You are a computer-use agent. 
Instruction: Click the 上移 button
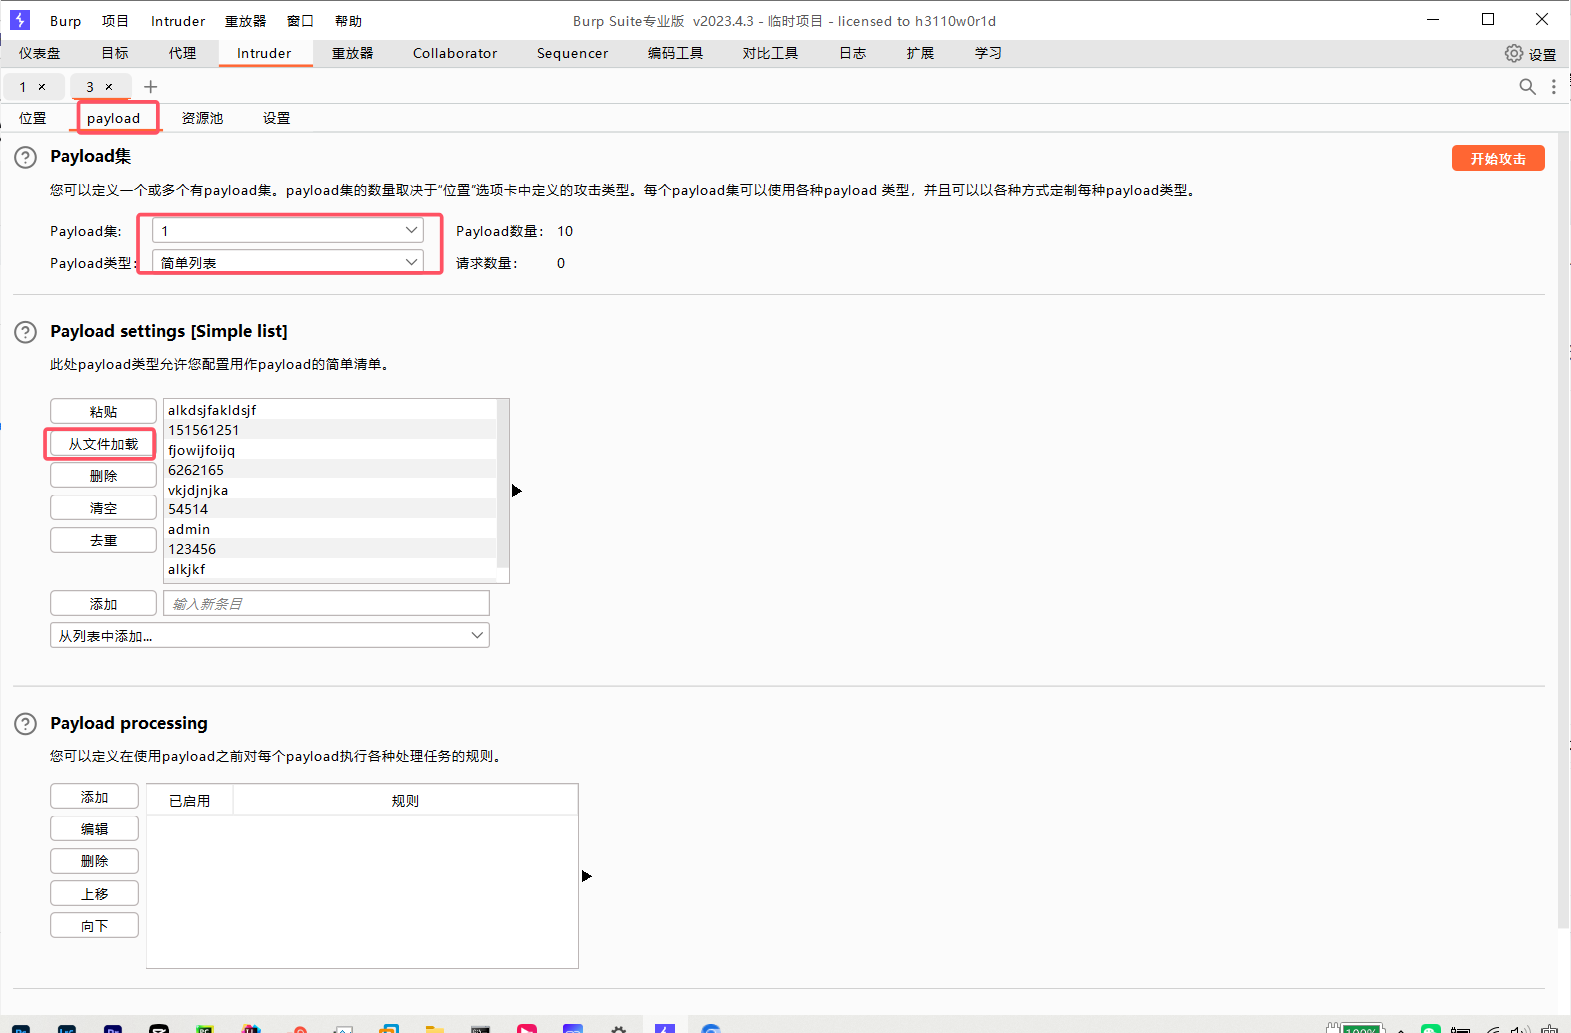[95, 894]
